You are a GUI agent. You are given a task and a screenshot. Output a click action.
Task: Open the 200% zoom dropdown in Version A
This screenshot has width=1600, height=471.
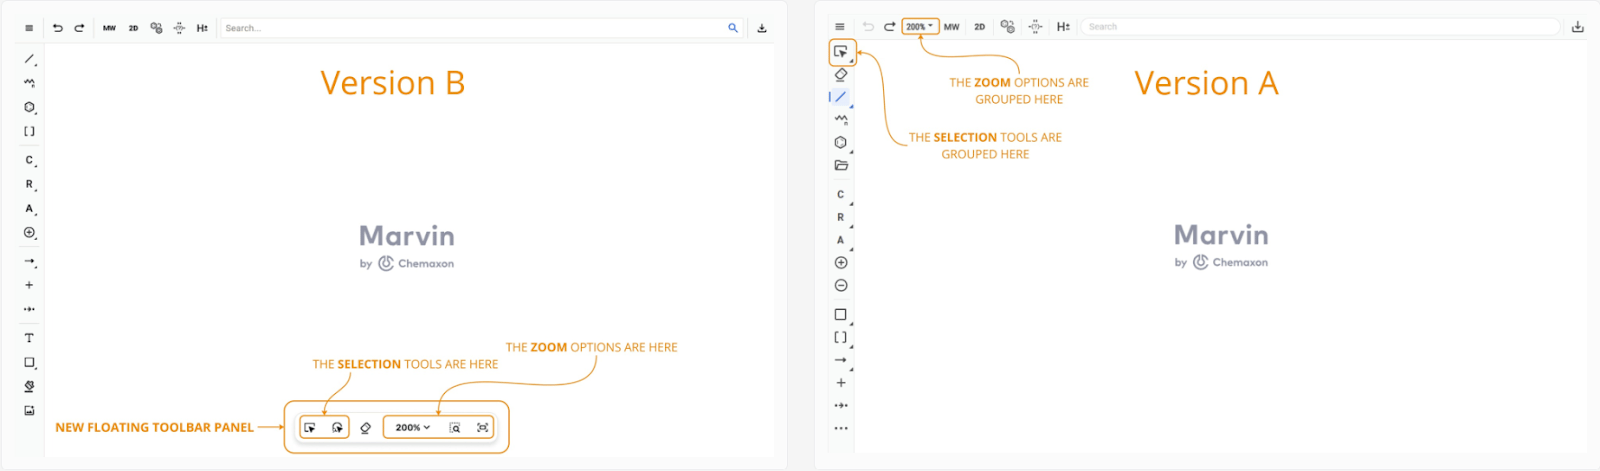(919, 27)
